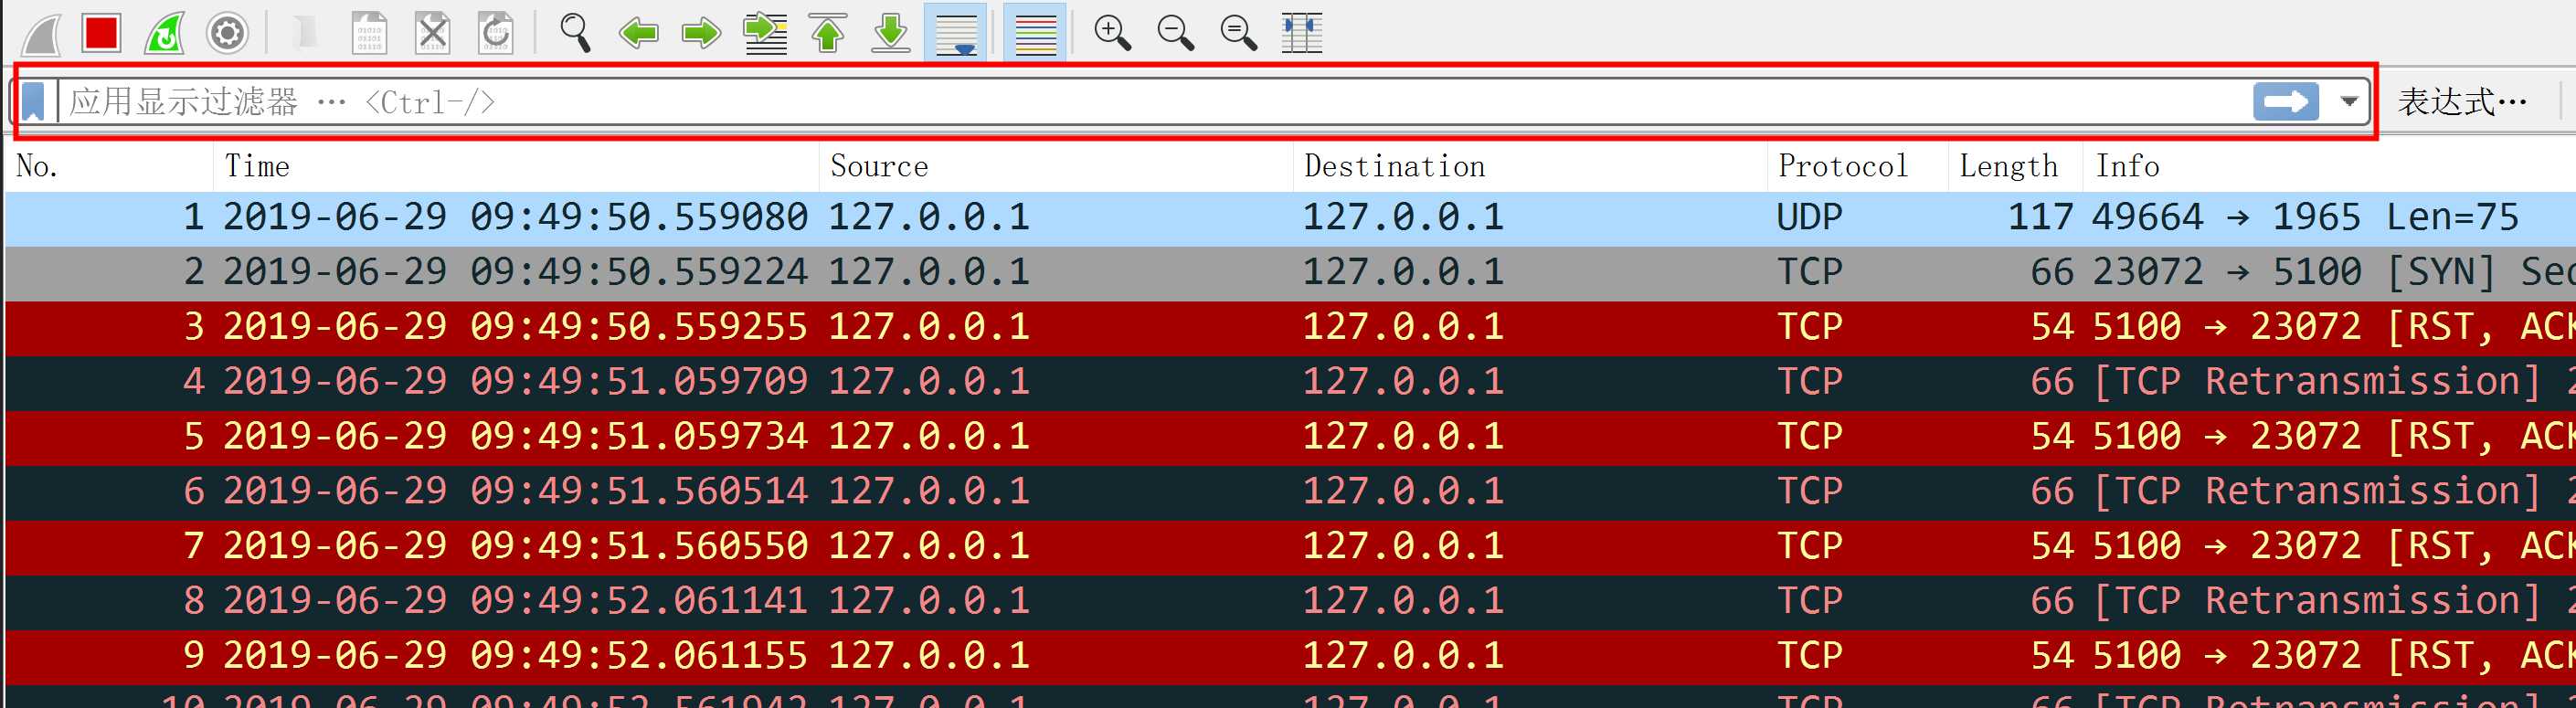Jump to the last packet icon

click(x=891, y=33)
